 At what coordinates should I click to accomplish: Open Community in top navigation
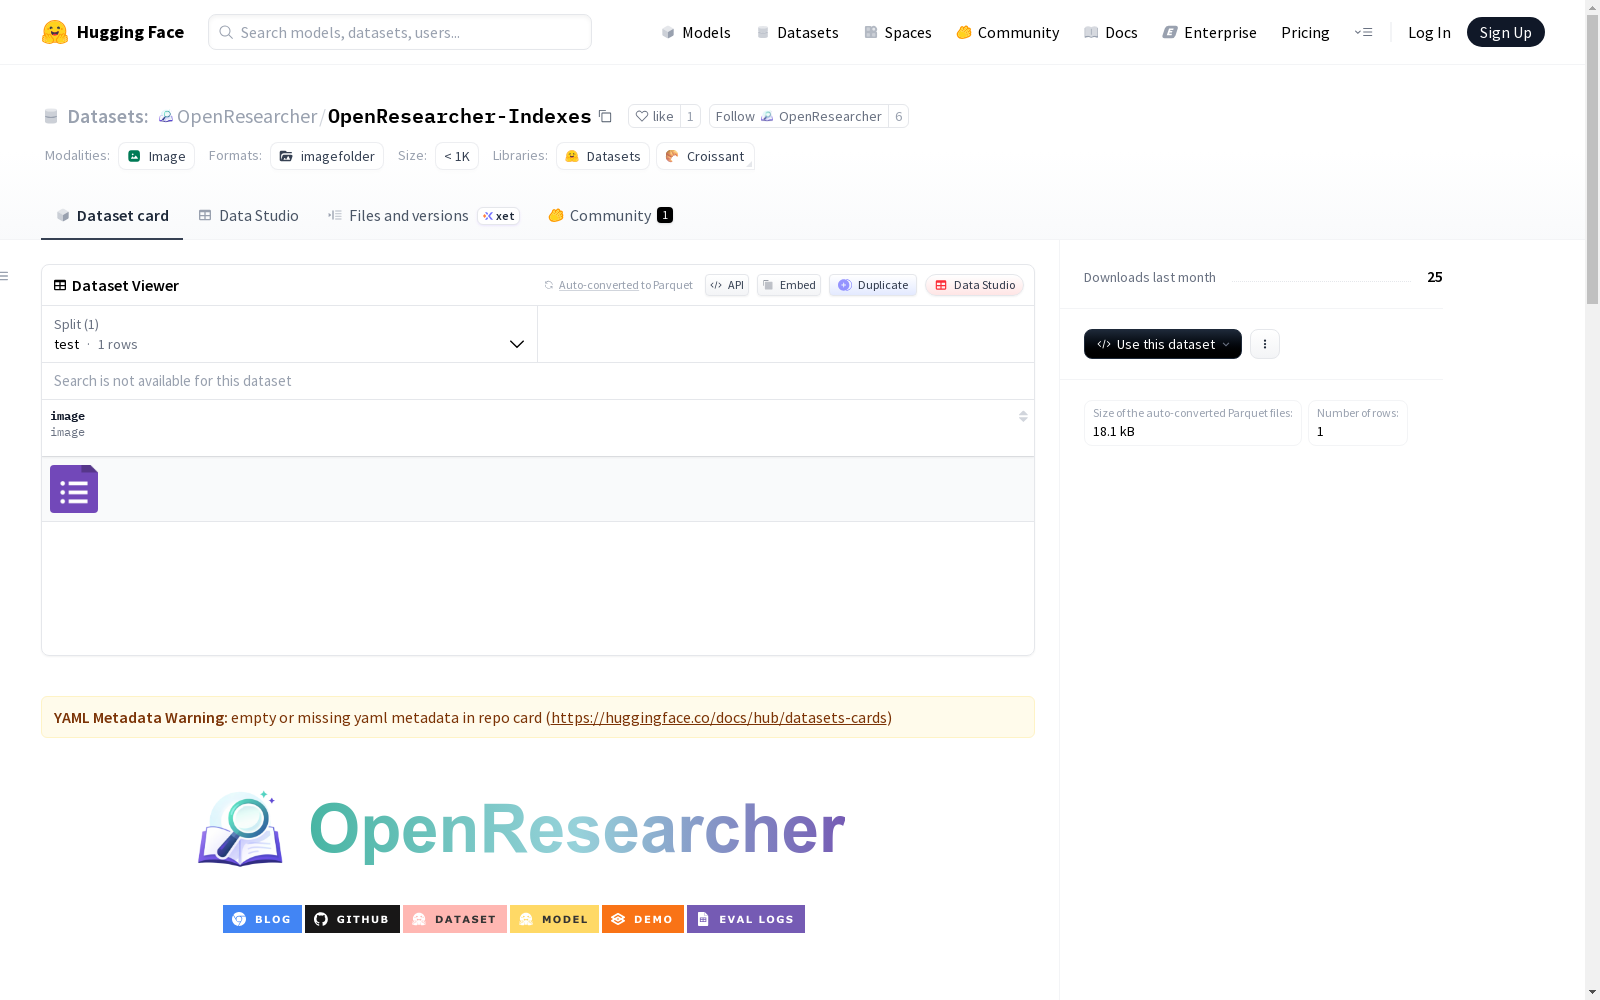[1007, 32]
